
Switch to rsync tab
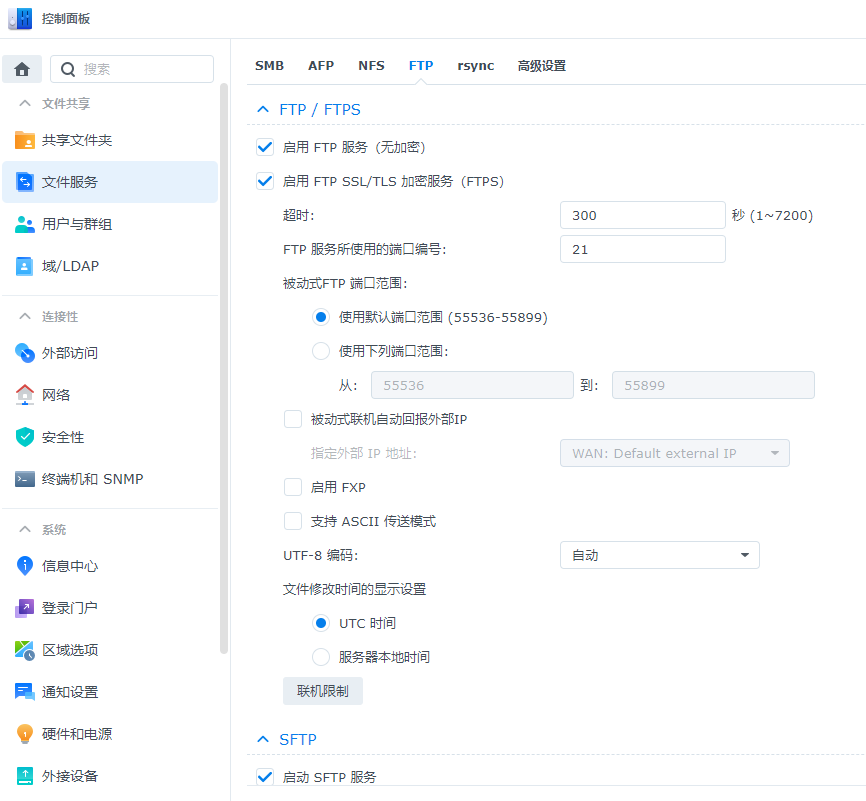476,66
